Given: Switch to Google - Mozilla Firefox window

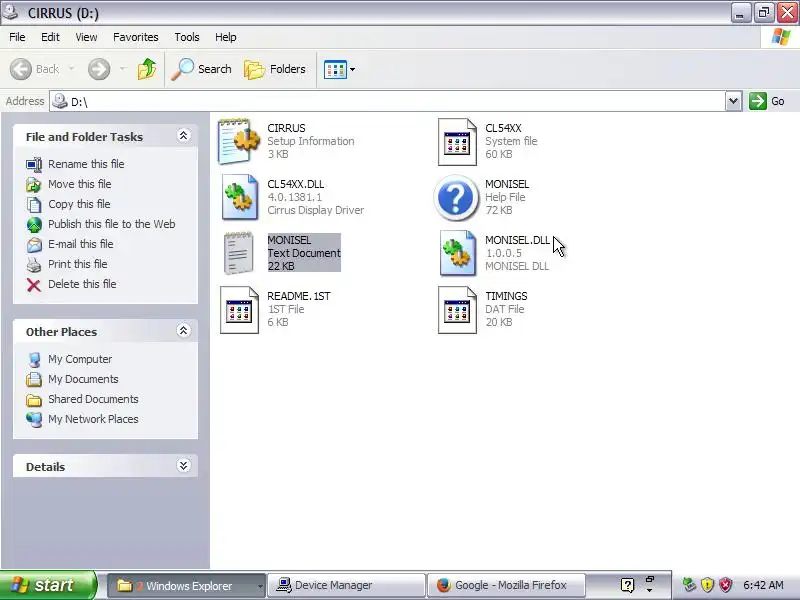Looking at the screenshot, I should coord(506,585).
